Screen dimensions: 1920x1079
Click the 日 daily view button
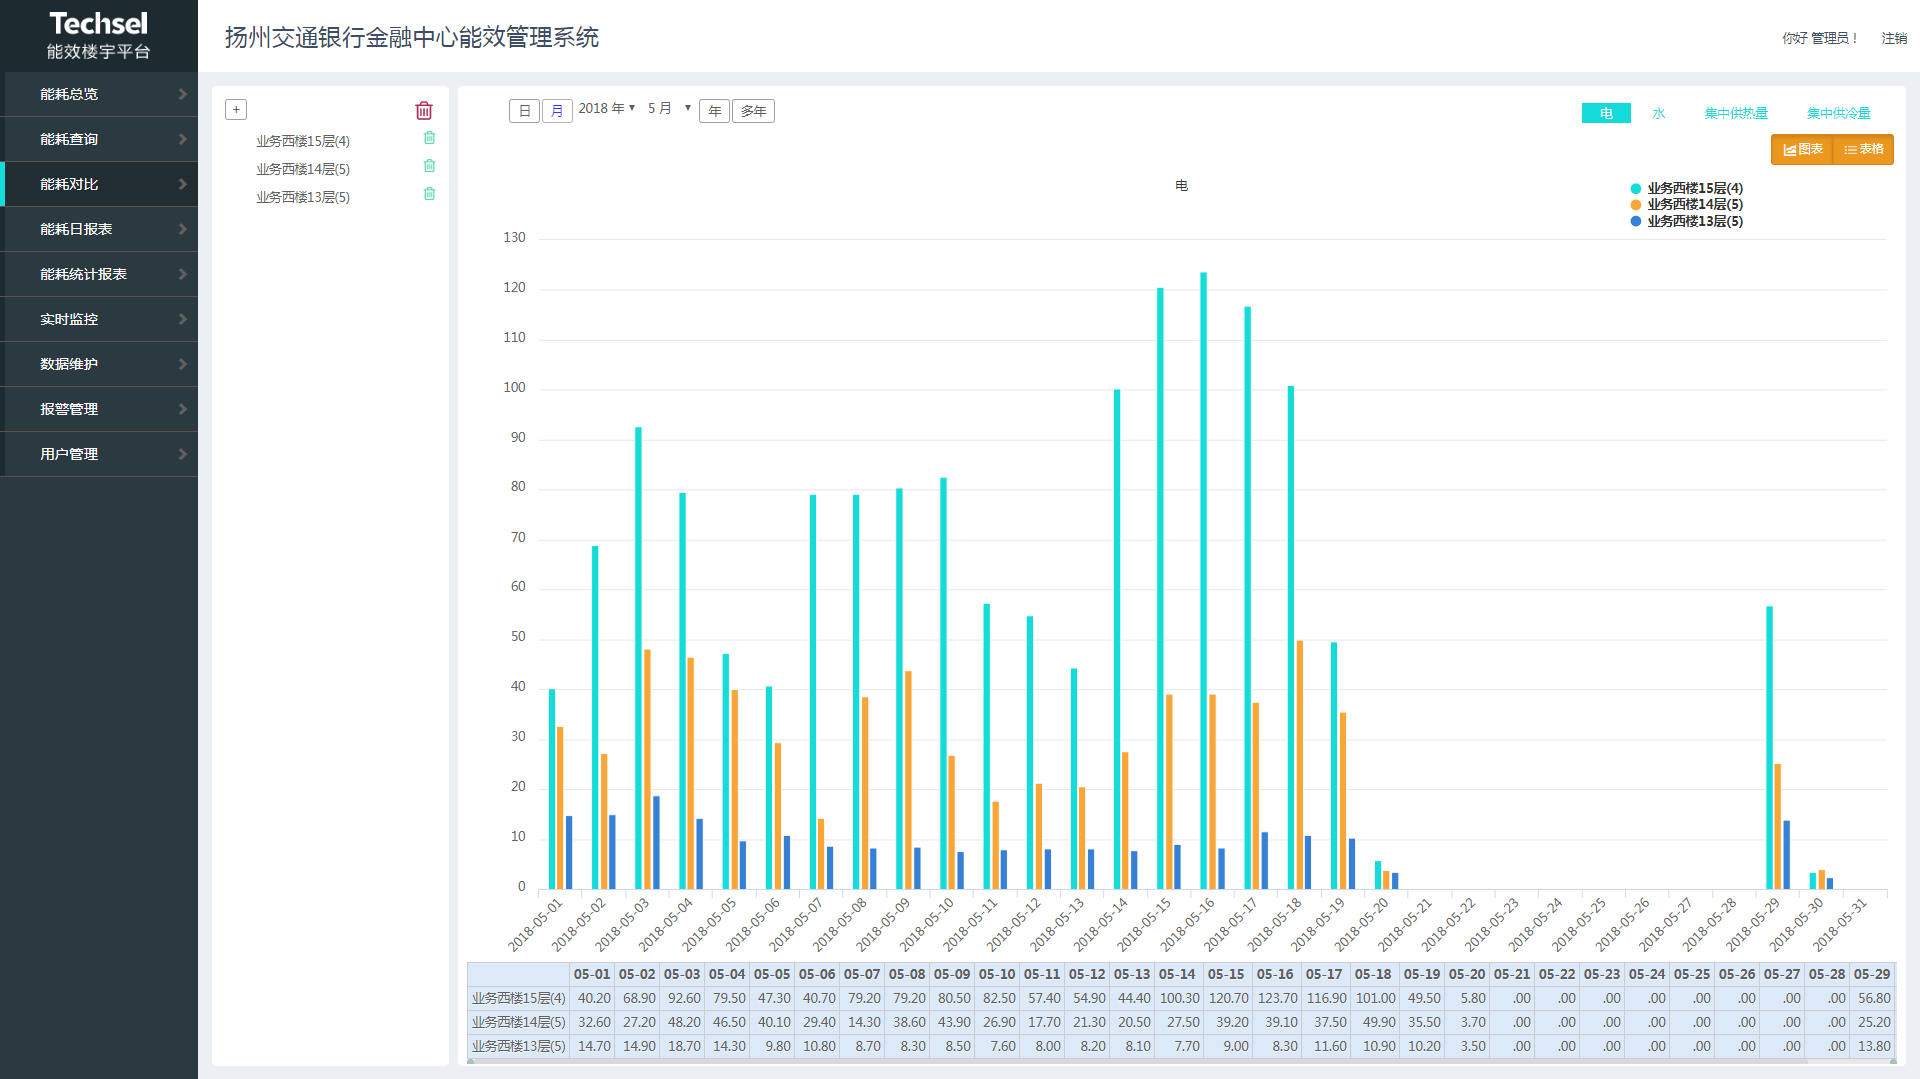524,111
